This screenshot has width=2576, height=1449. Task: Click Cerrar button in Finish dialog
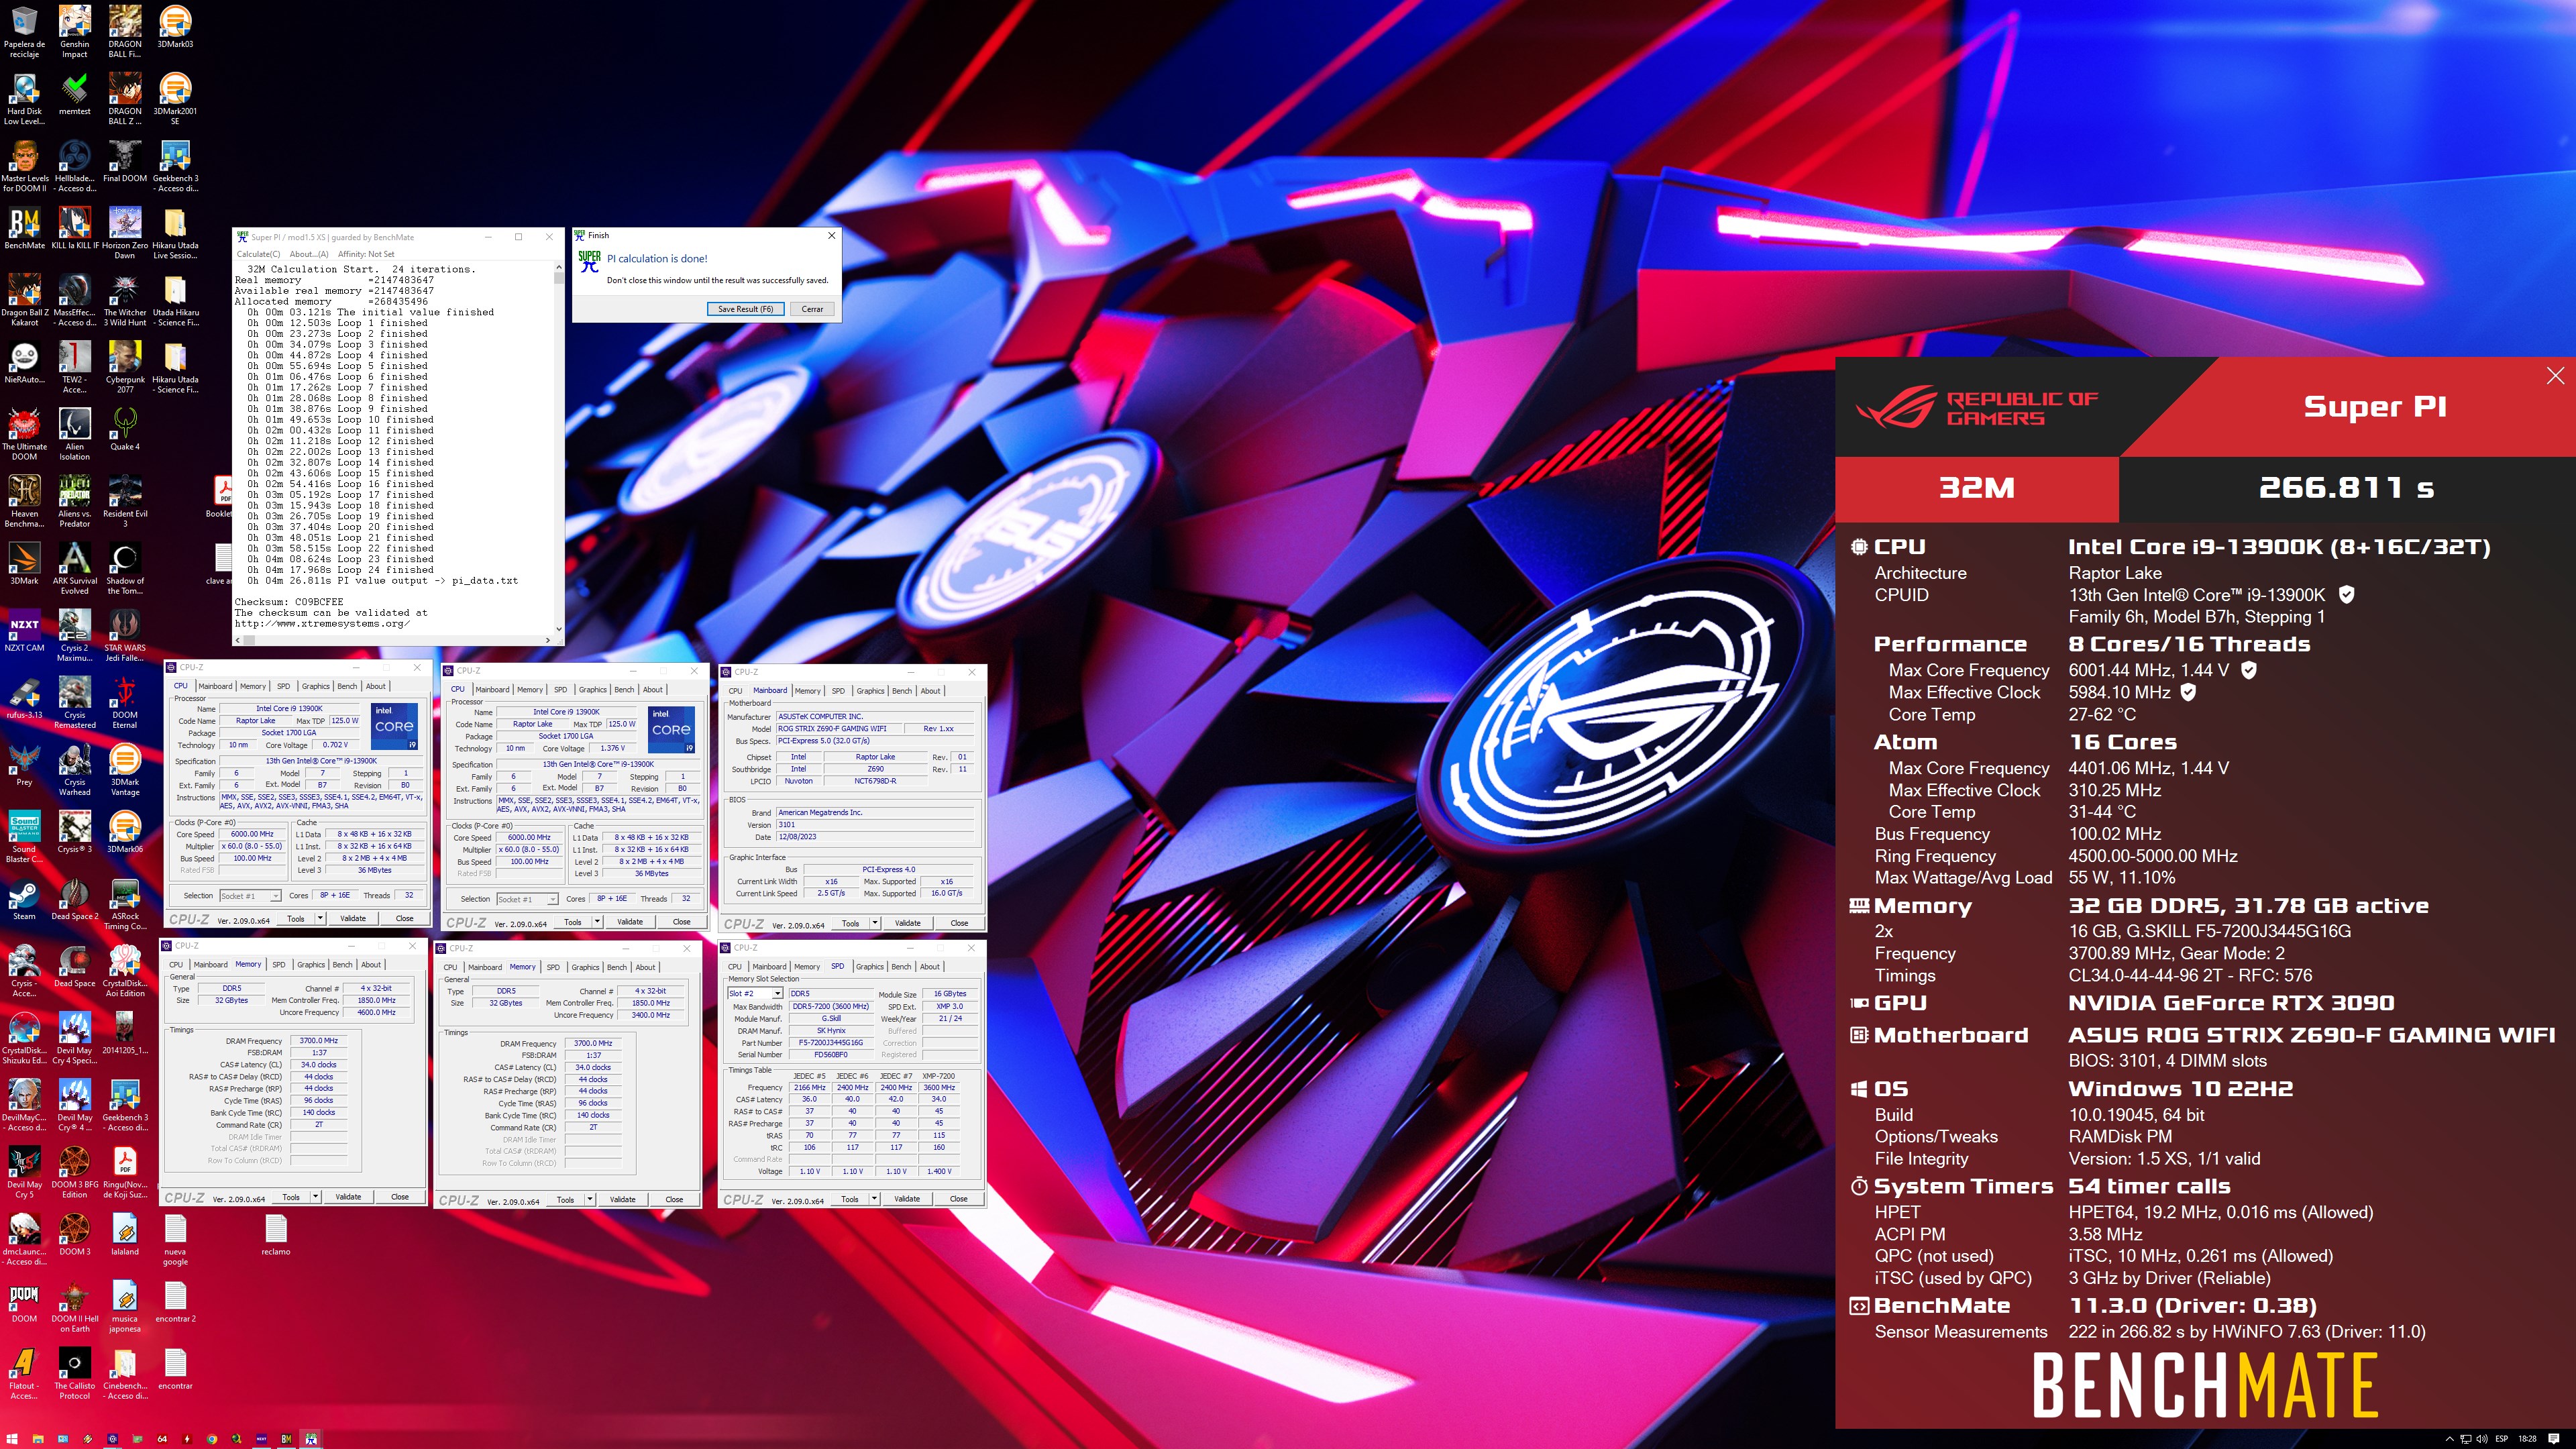(812, 309)
